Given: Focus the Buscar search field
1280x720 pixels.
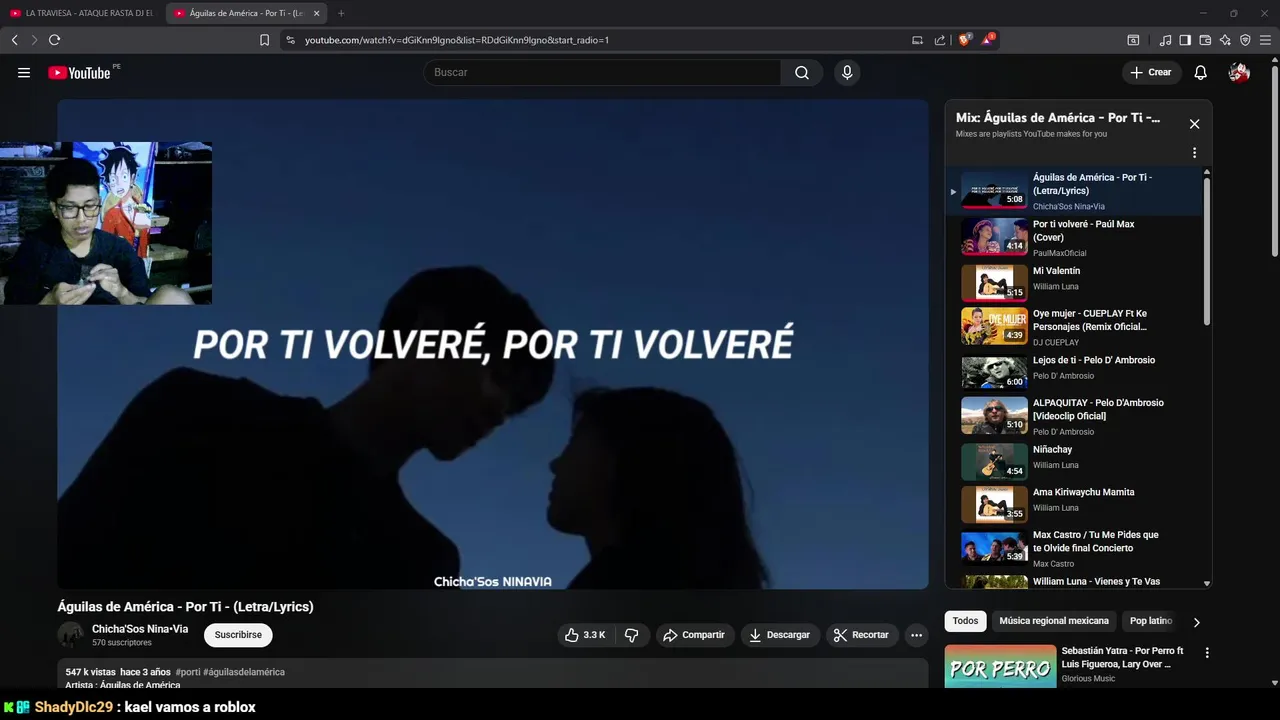Looking at the screenshot, I should pos(602,72).
